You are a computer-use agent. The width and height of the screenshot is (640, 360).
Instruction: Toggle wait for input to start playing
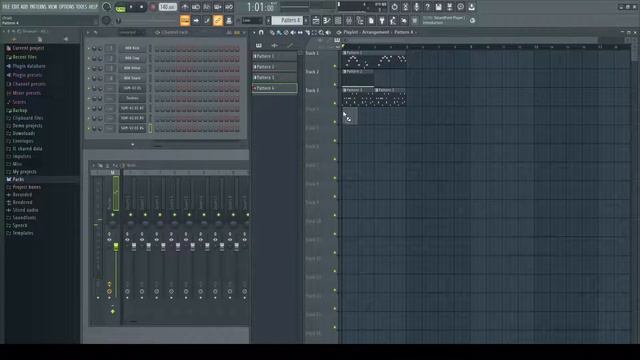pos(196,7)
